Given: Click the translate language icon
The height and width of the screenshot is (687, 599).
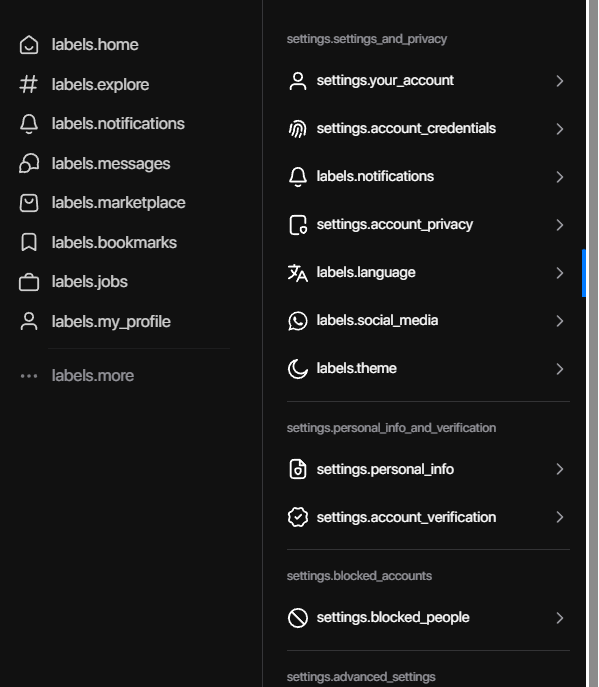Looking at the screenshot, I should tap(298, 273).
